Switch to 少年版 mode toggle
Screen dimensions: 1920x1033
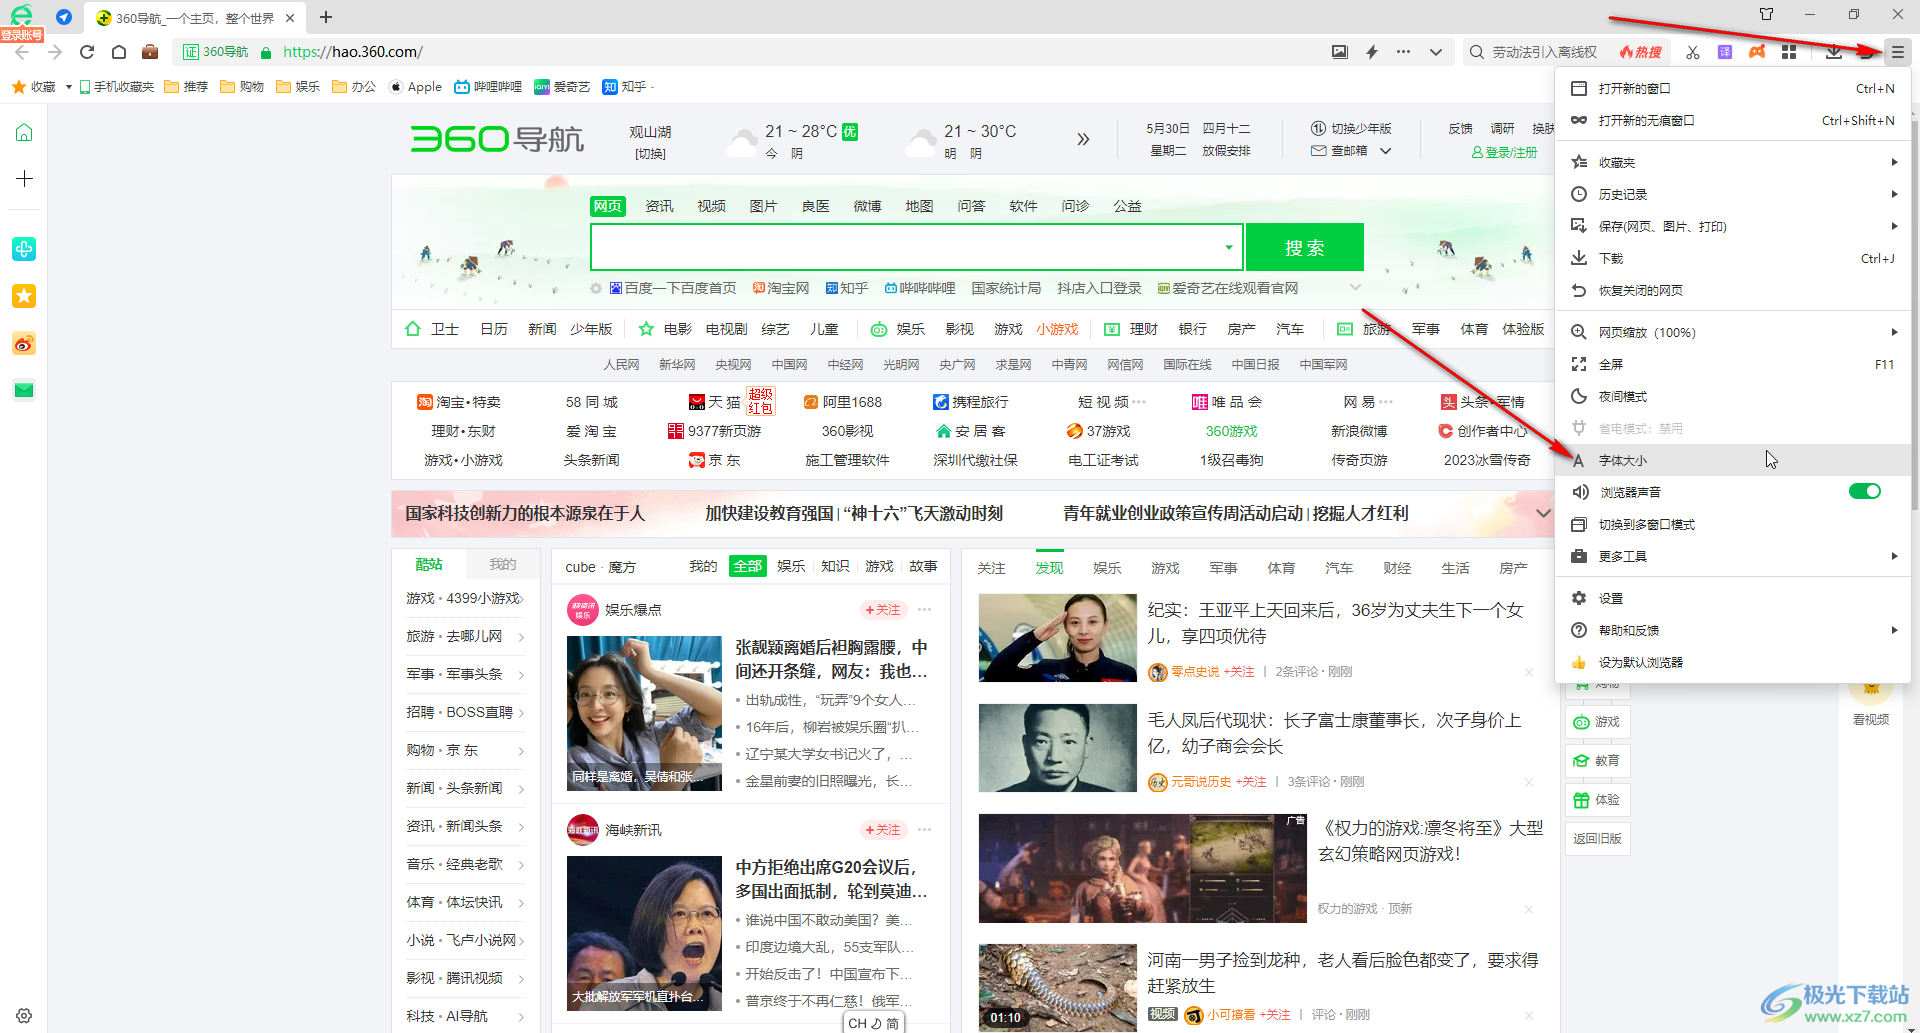1351,129
